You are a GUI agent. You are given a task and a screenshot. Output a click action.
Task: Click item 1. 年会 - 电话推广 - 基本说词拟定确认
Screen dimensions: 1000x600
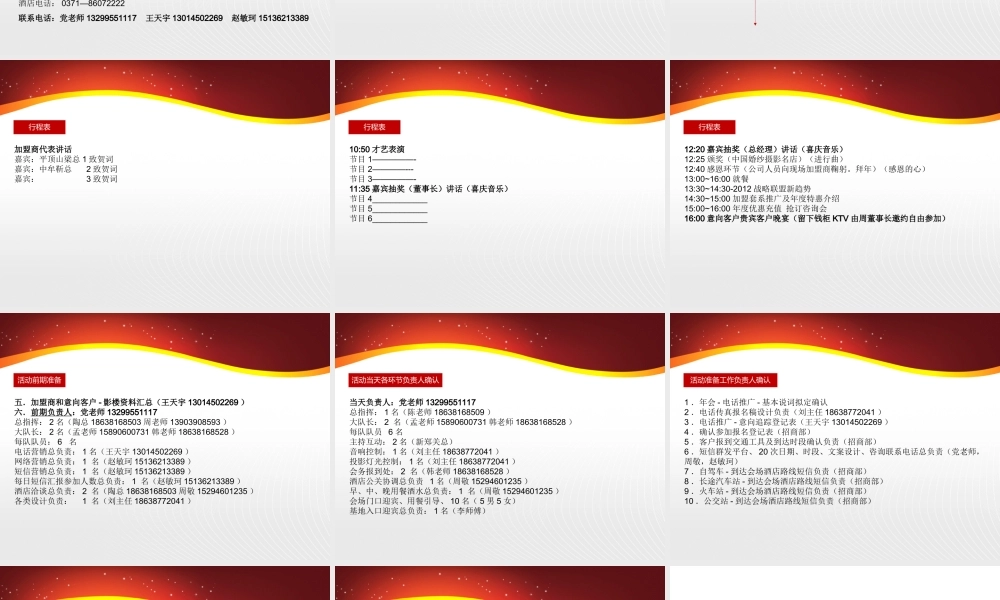coord(756,402)
